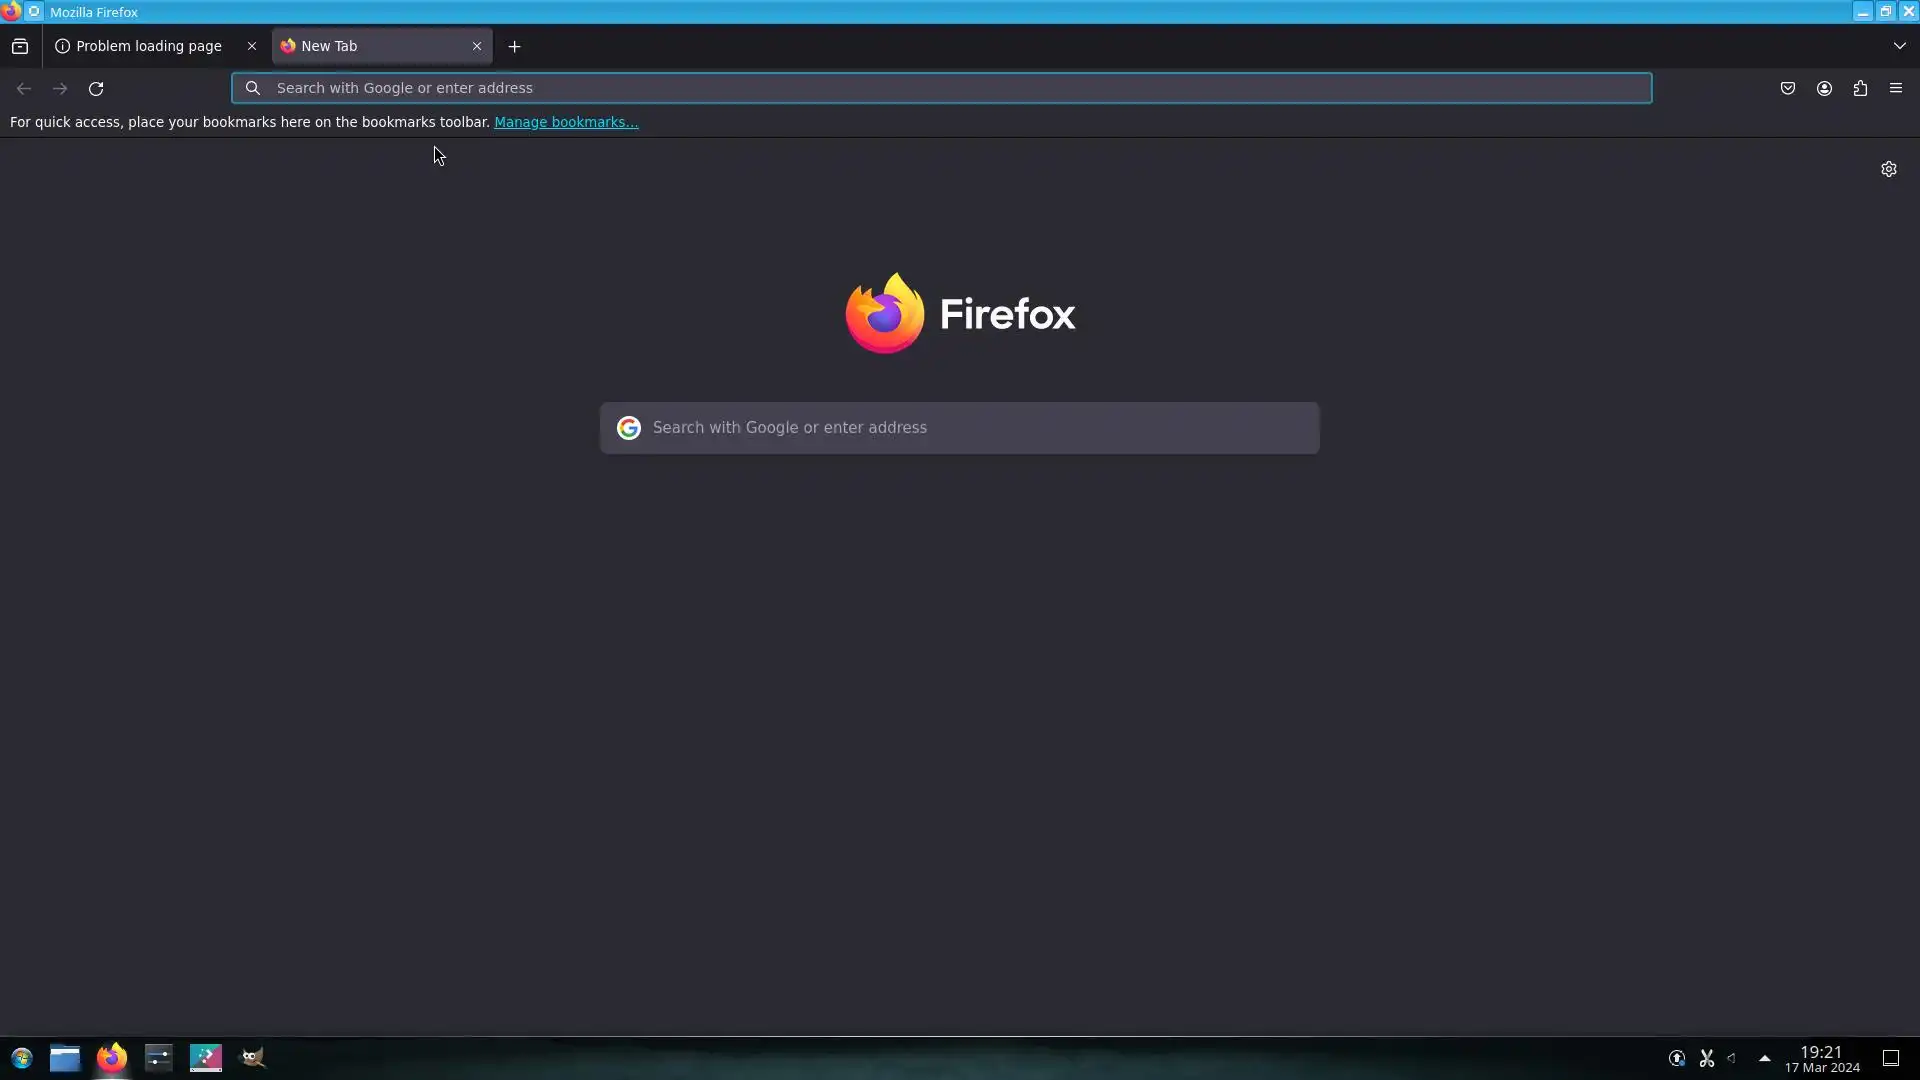Close the Problem loading page tab

[x=252, y=46]
